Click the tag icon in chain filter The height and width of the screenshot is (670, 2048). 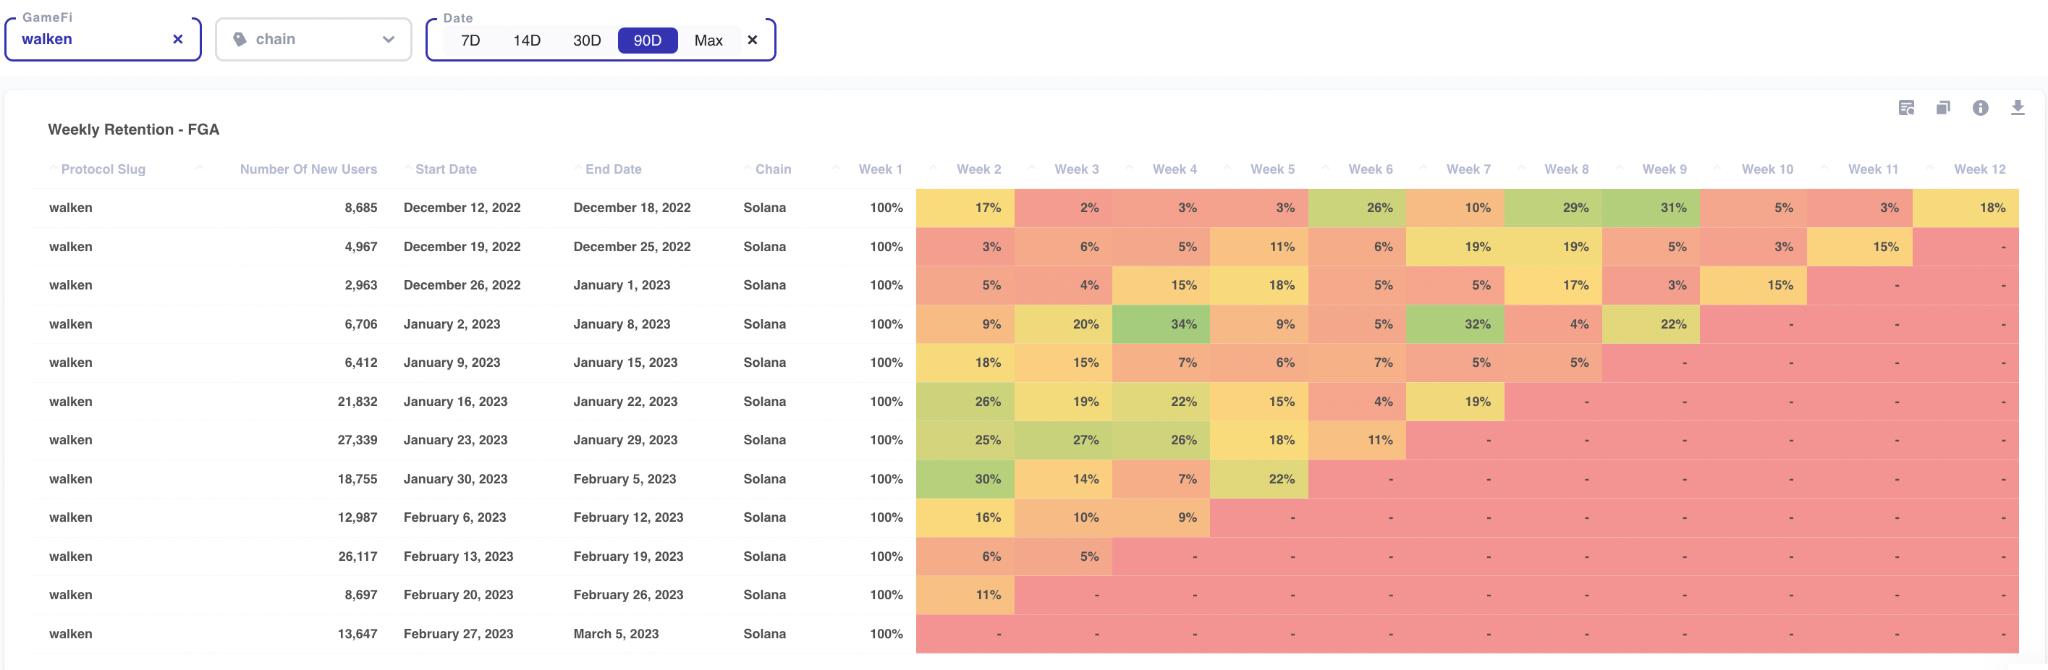click(x=240, y=39)
